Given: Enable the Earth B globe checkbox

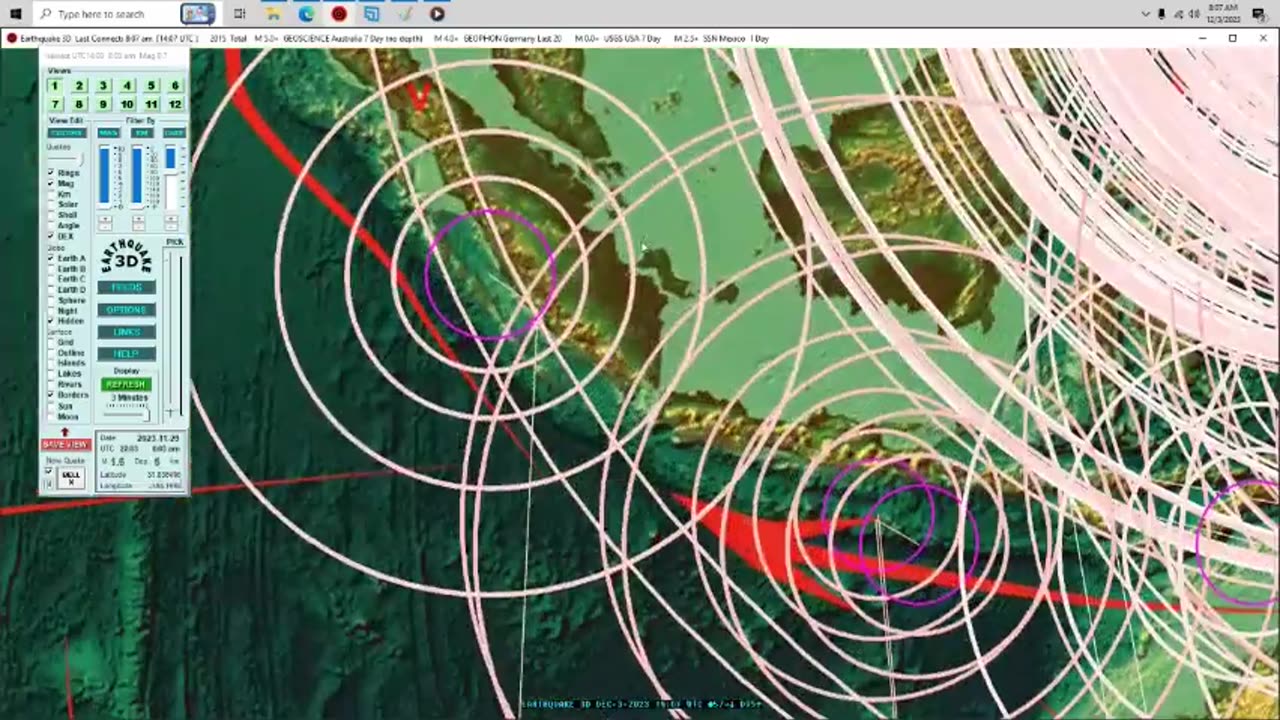Looking at the screenshot, I should click(x=51, y=269).
